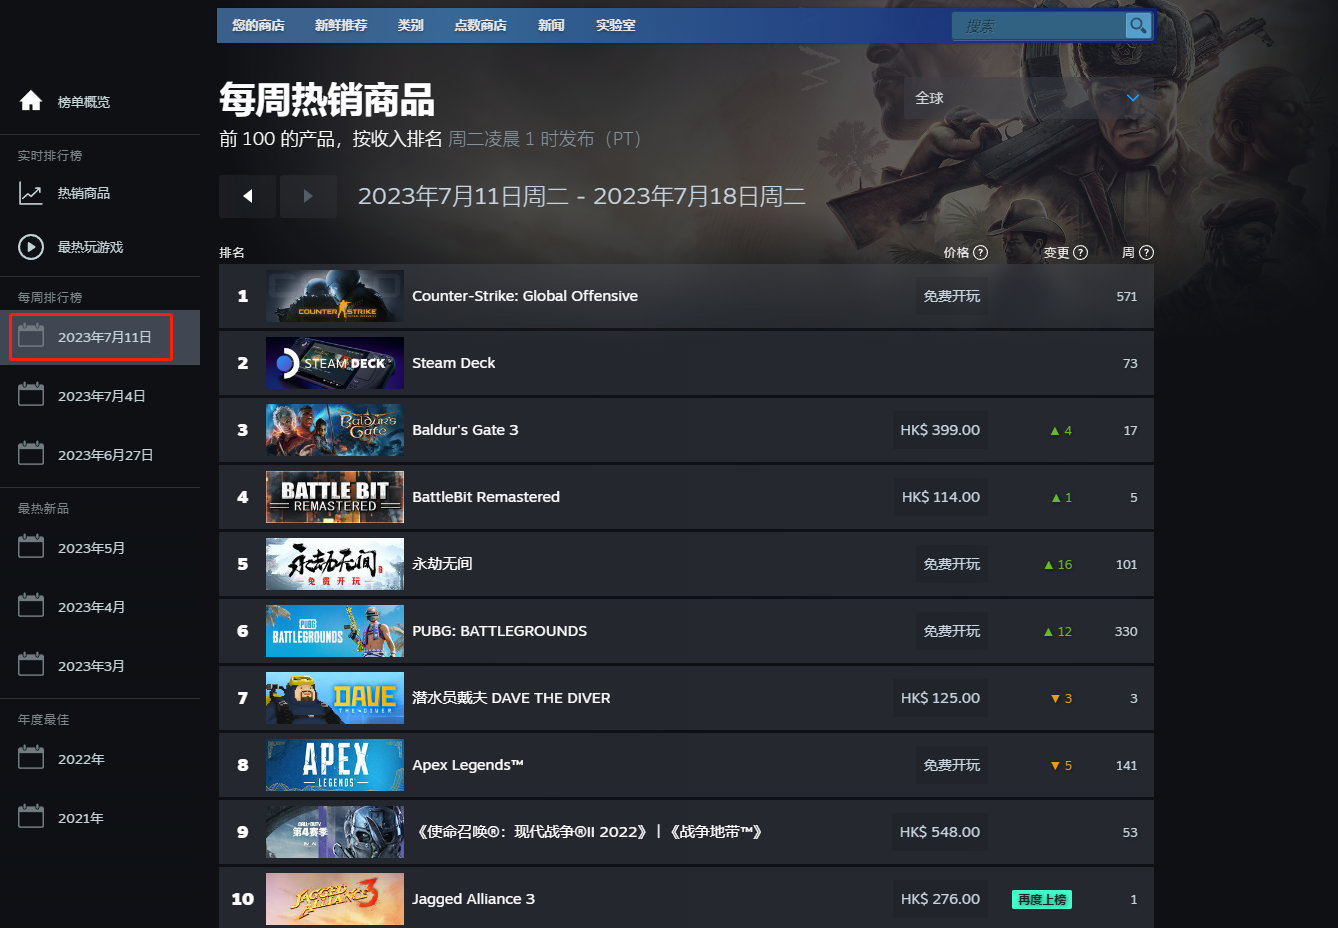Click the Apex Legends™ title text
Screen dimensions: 1338x928
point(468,765)
